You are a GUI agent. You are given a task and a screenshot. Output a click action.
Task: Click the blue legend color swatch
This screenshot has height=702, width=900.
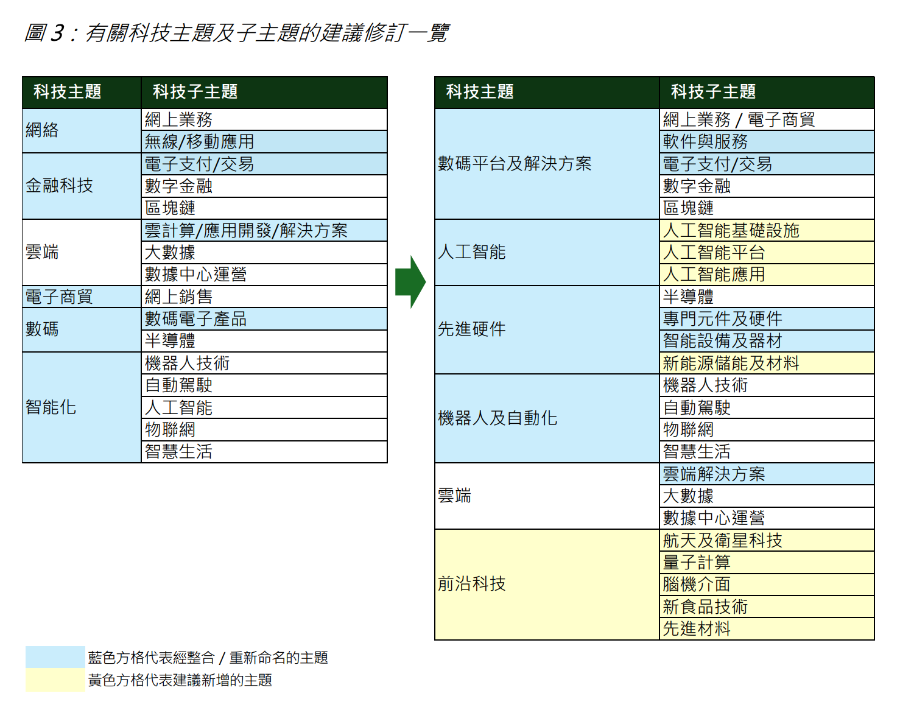tap(55, 657)
